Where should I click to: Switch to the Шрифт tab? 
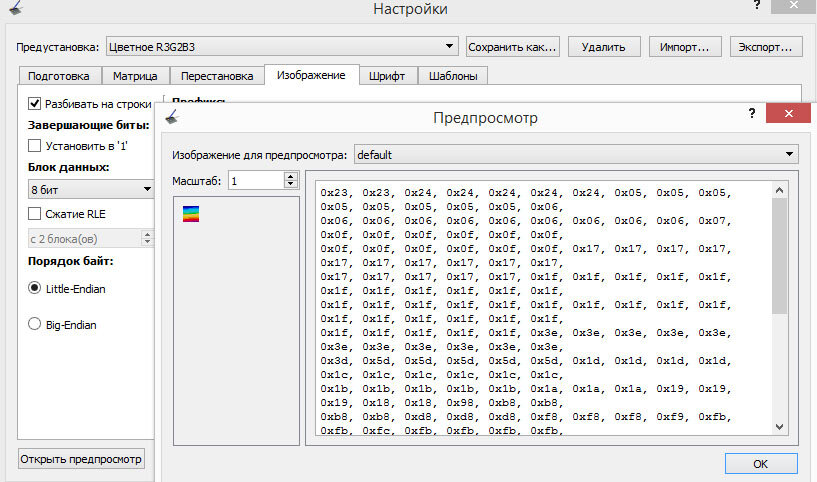point(387,76)
